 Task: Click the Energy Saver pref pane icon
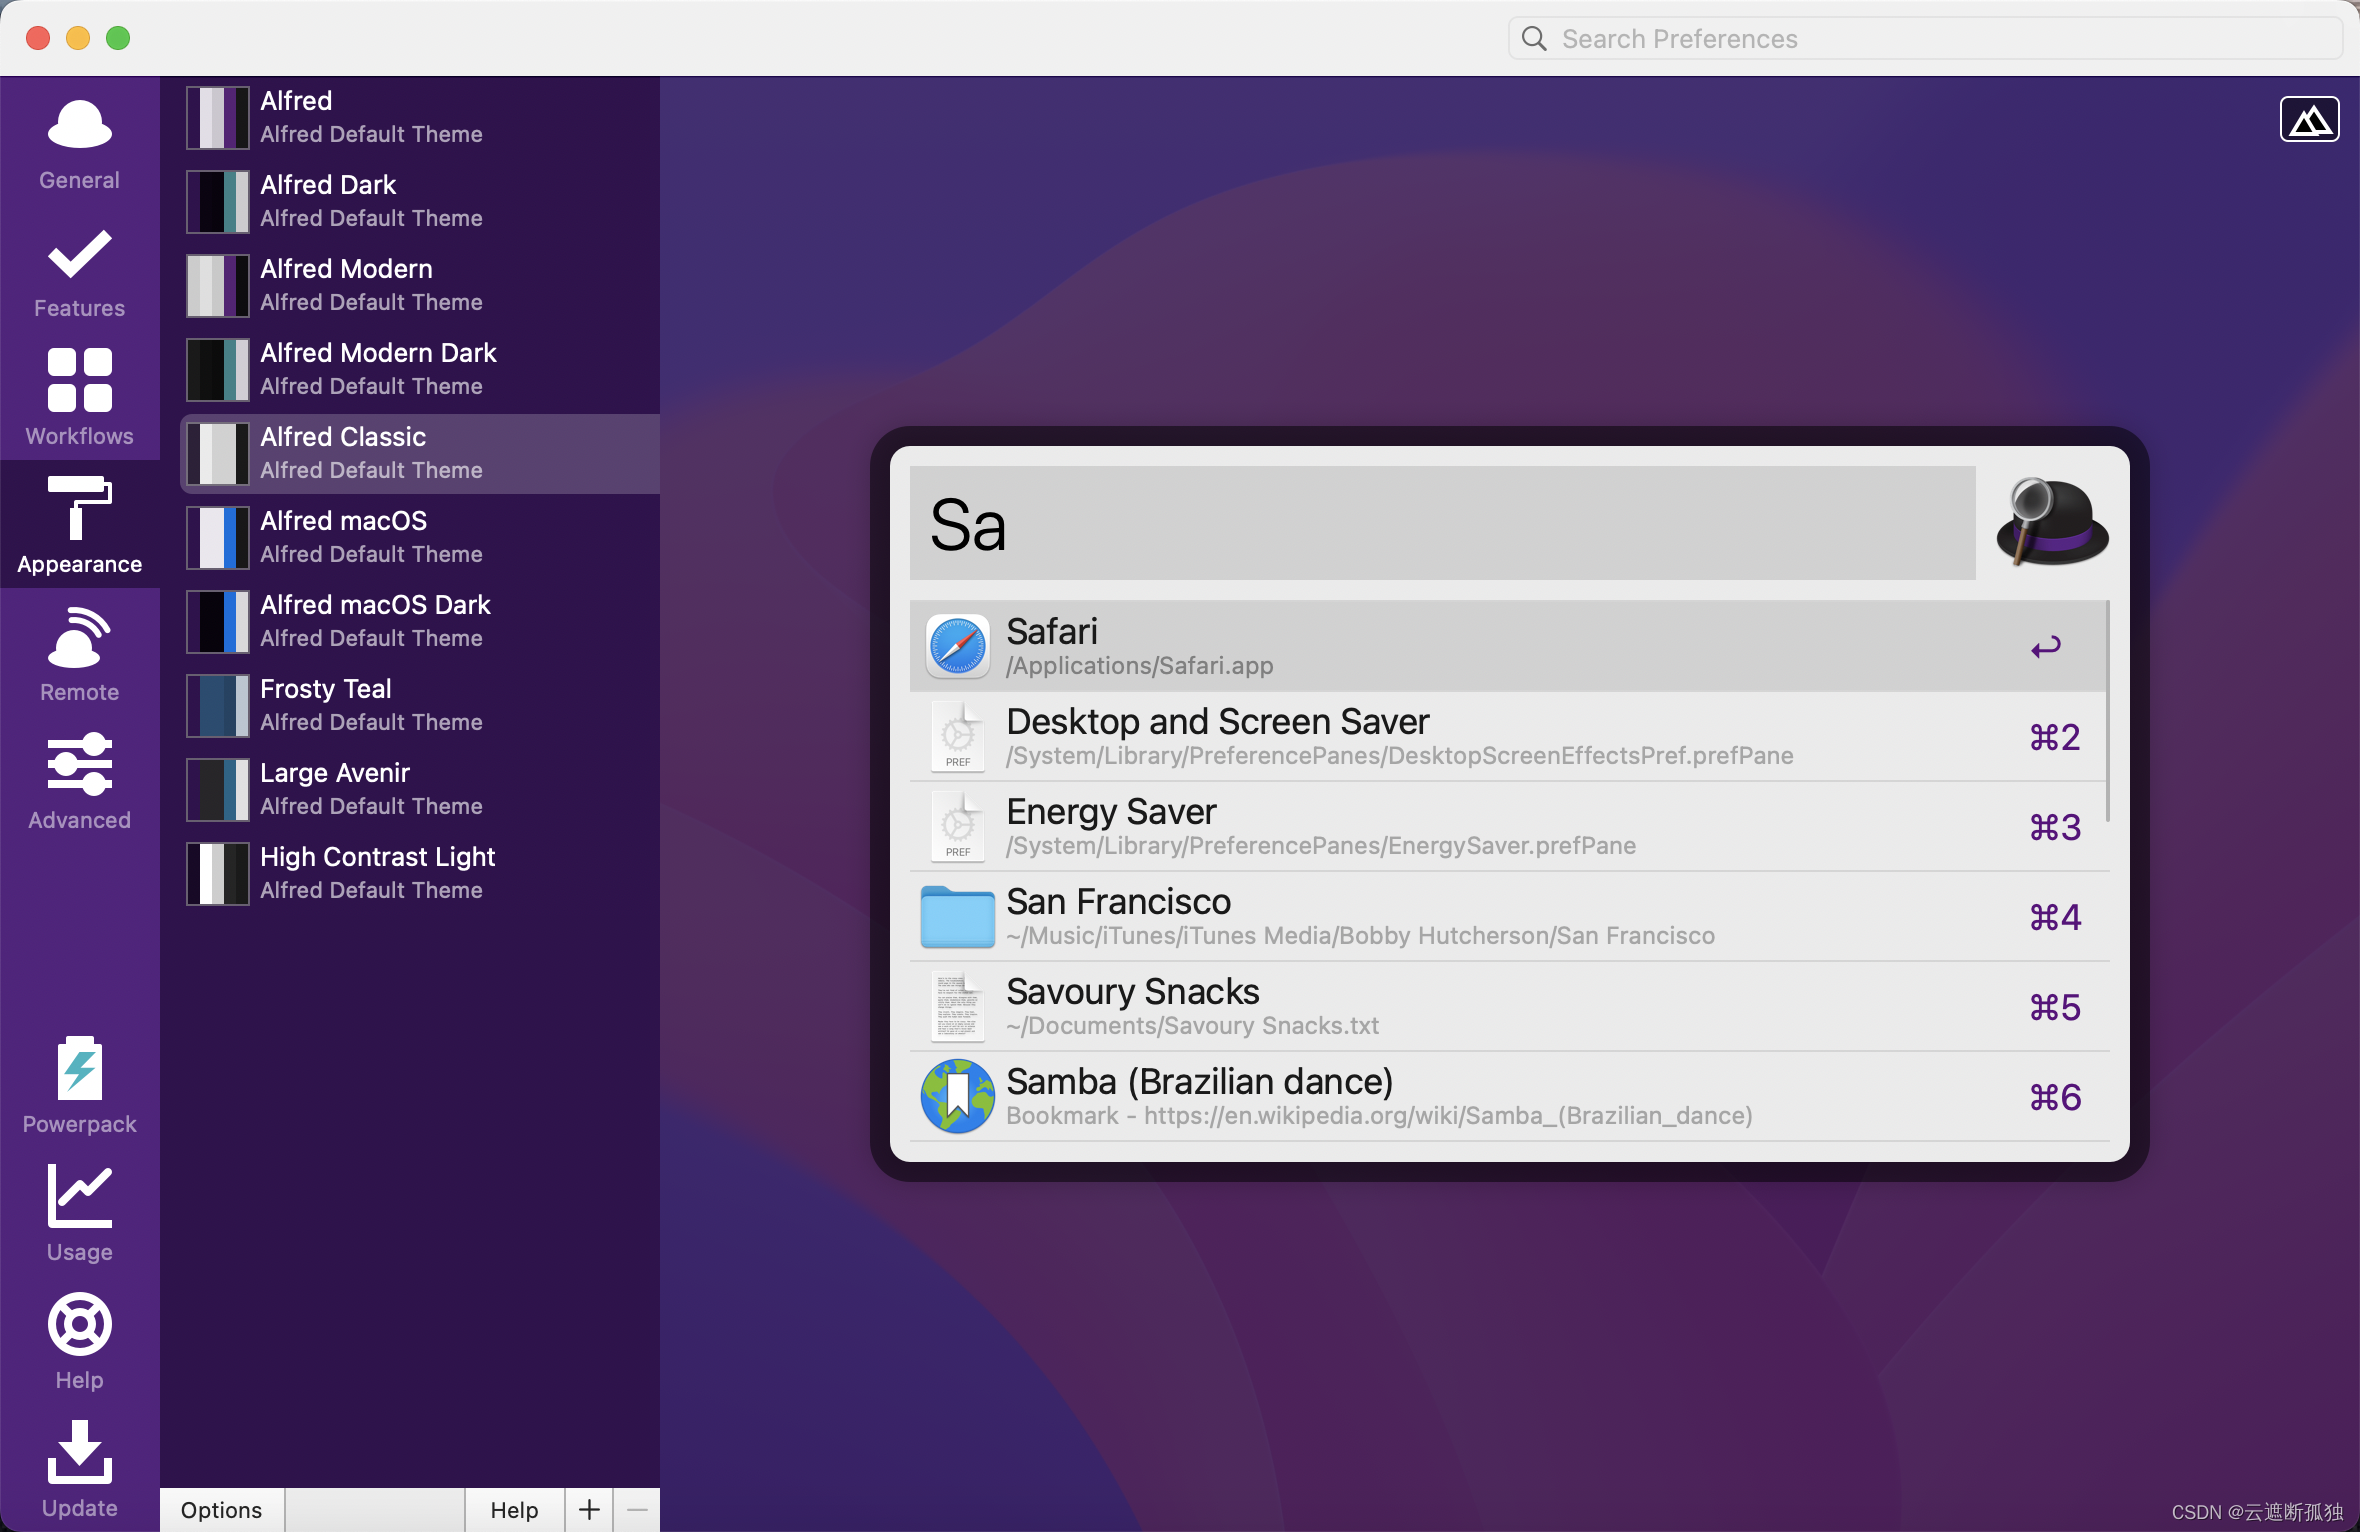957,826
